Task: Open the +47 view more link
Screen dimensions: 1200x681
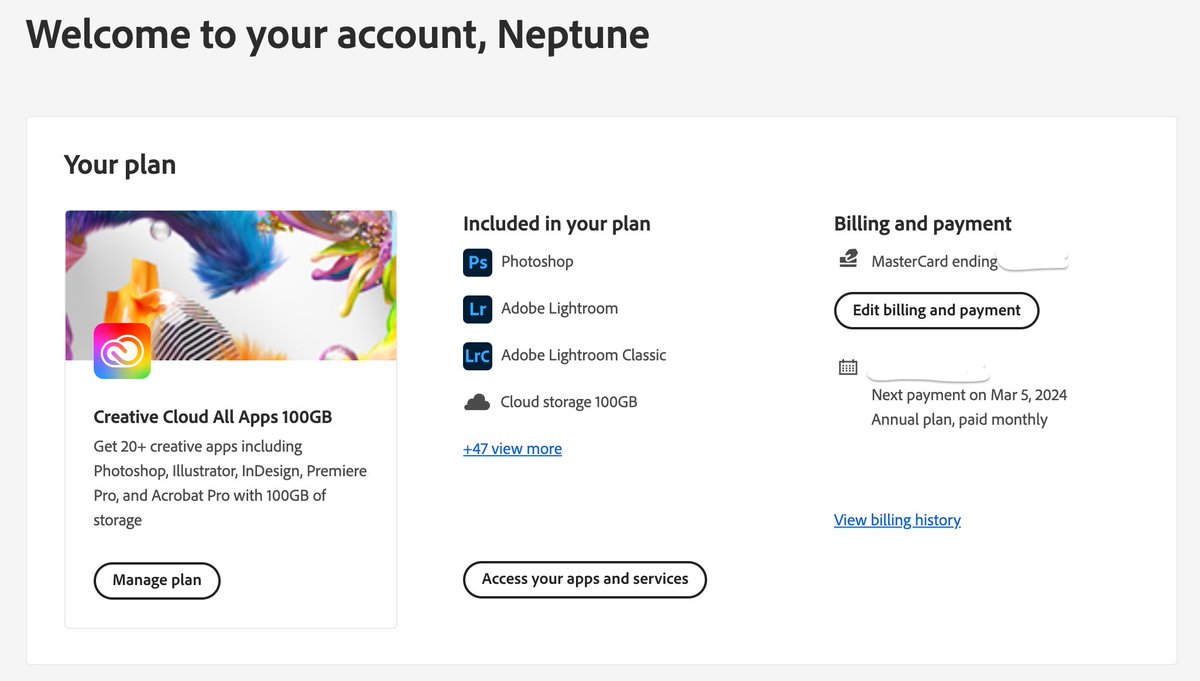Action: coord(513,449)
